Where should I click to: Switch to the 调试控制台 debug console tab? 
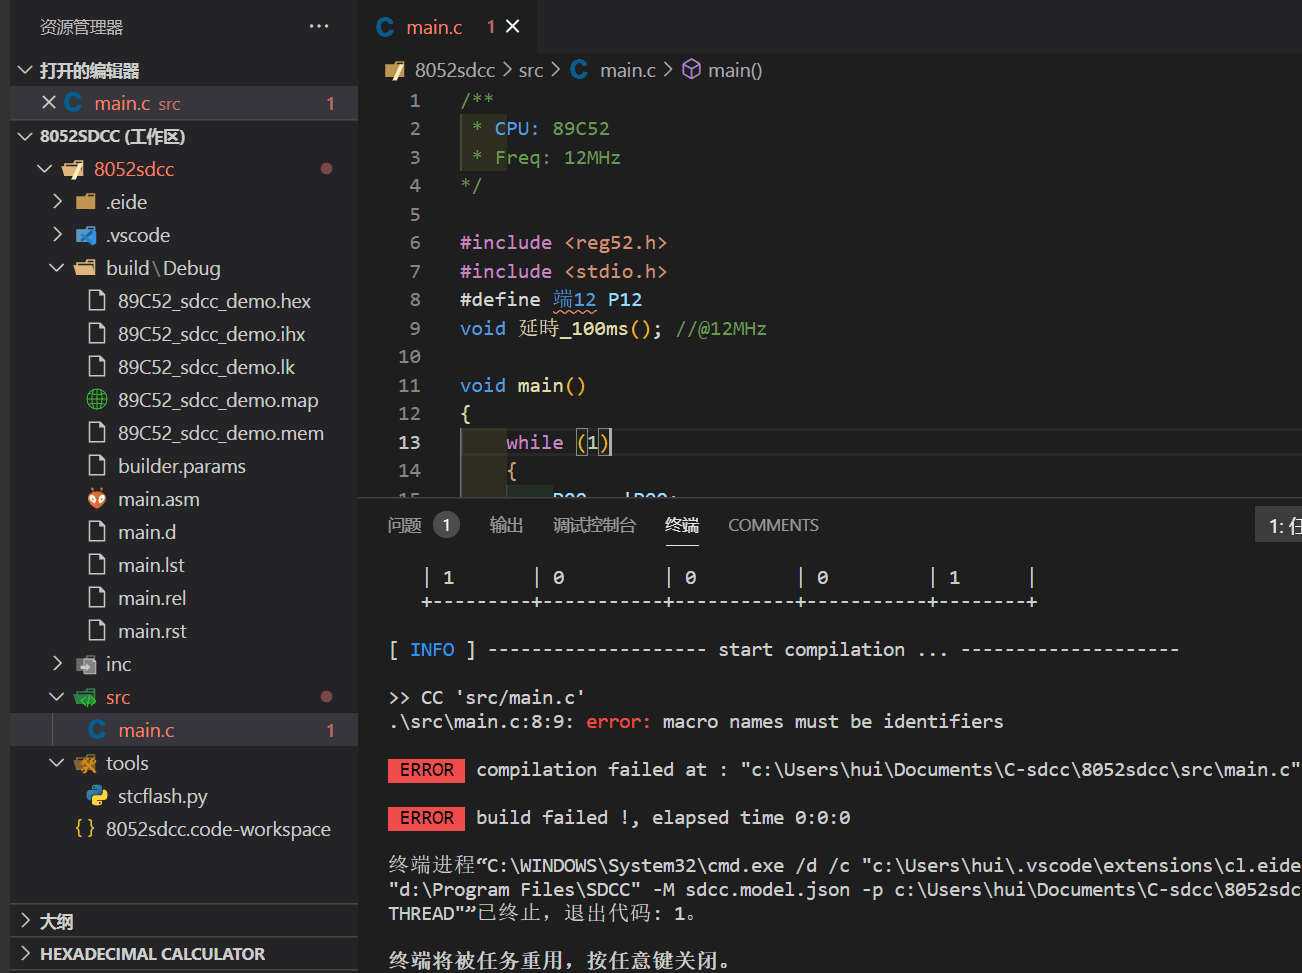[594, 525]
